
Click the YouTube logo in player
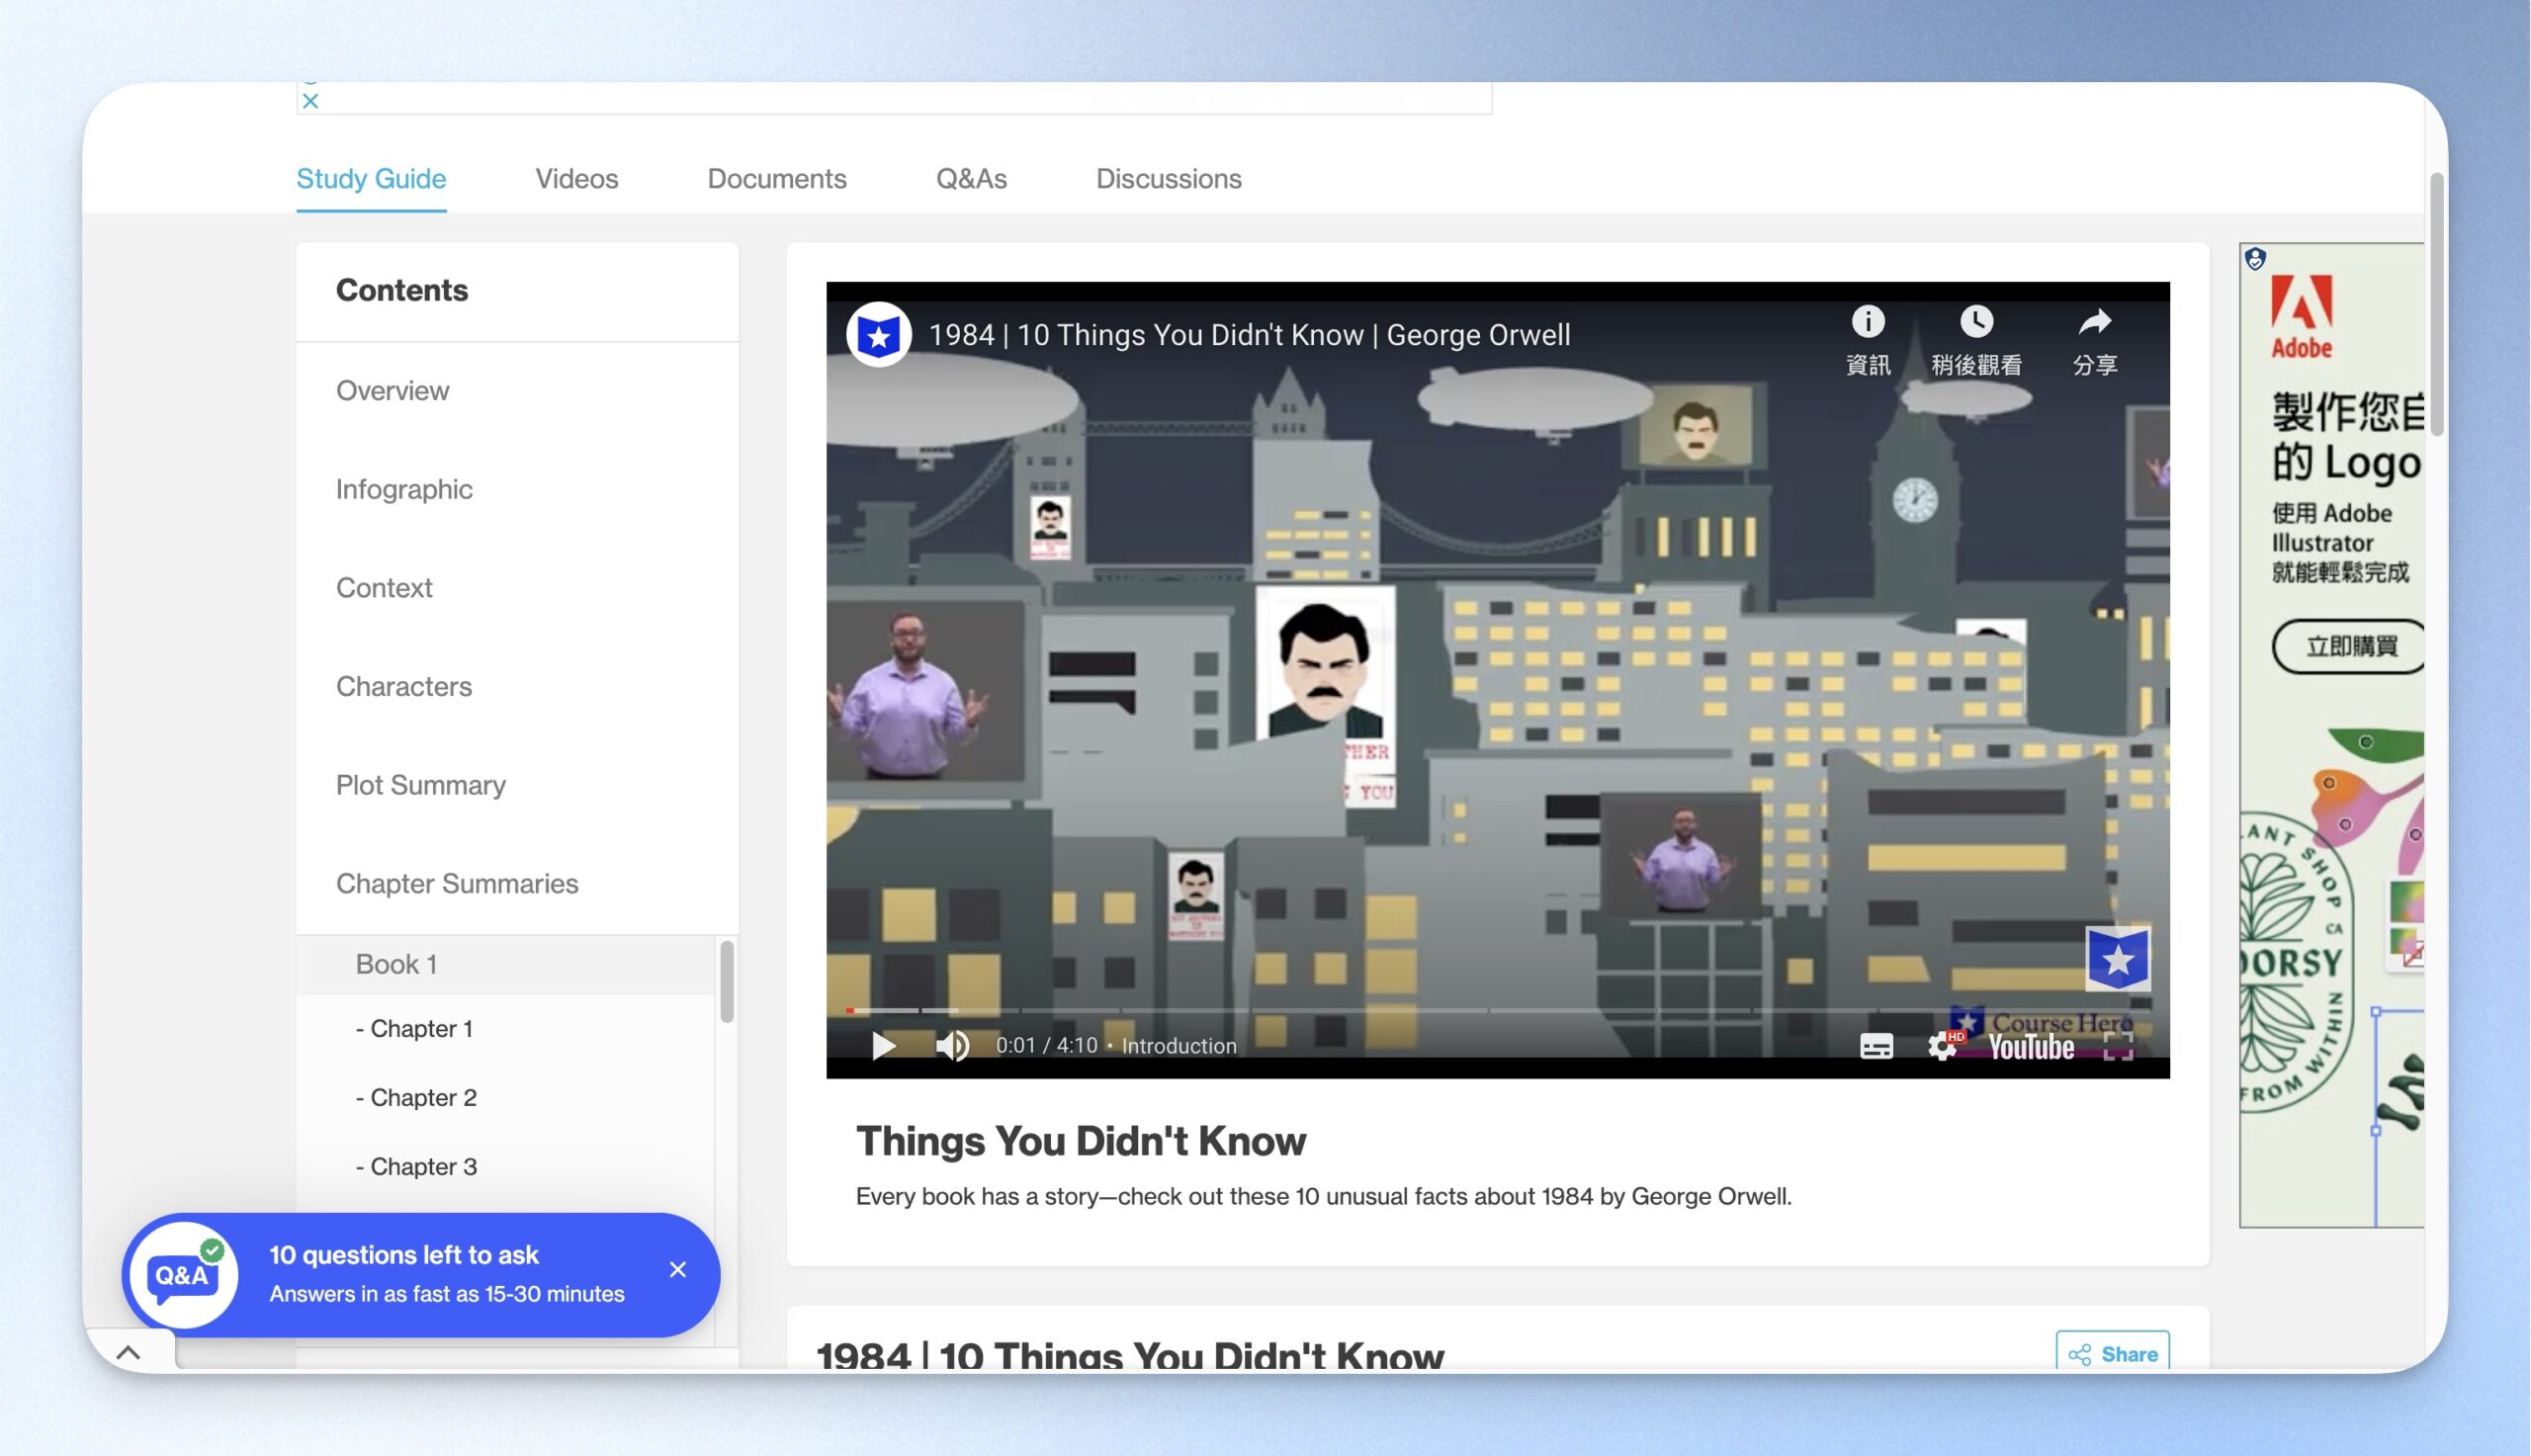pyautogui.click(x=2031, y=1047)
